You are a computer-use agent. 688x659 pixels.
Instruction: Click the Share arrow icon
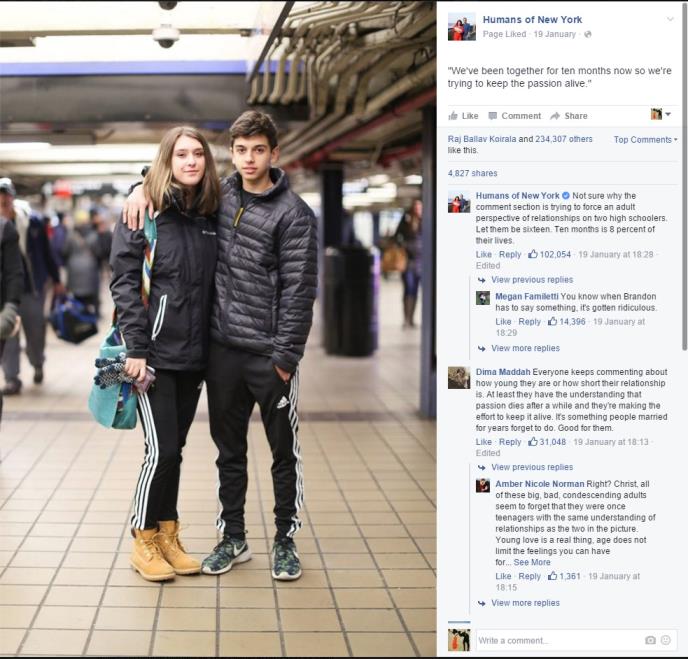tap(555, 116)
